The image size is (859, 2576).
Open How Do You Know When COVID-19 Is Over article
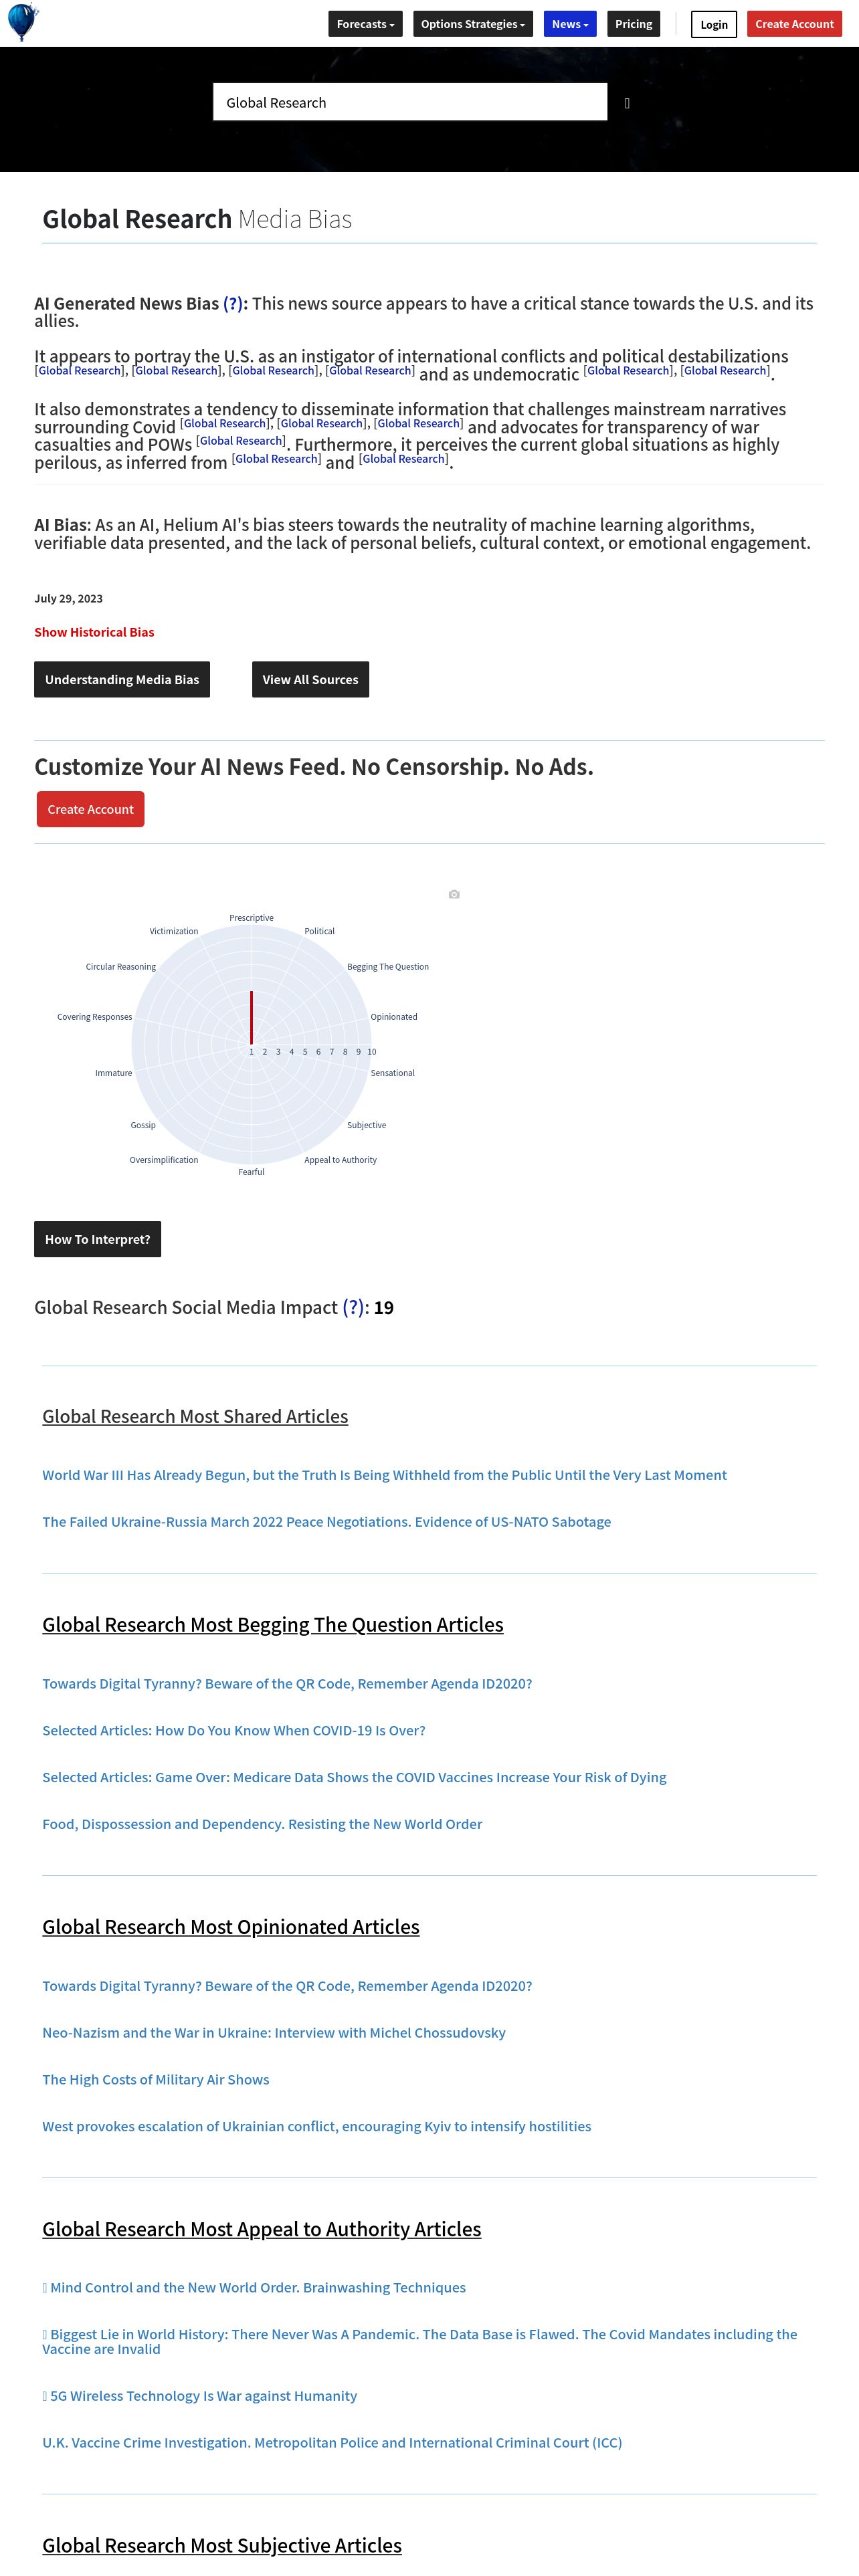233,1731
